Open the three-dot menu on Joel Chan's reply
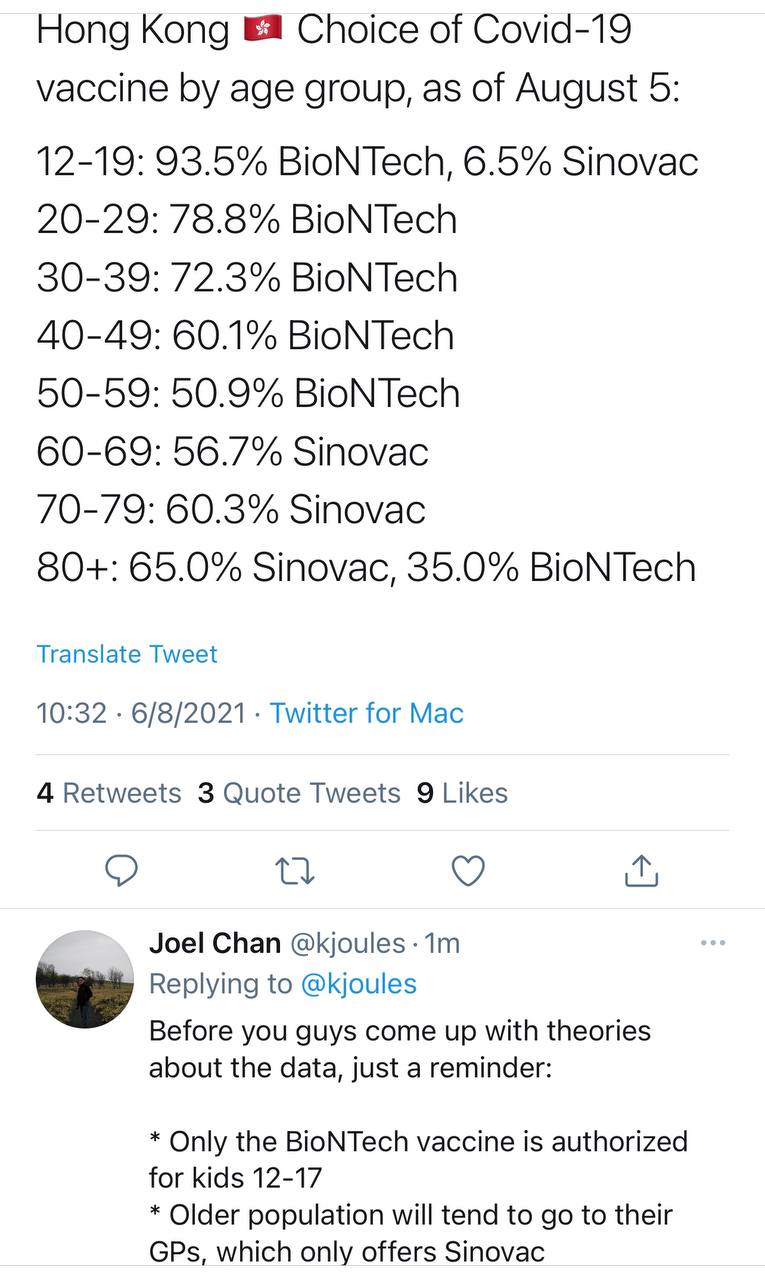 coord(713,942)
